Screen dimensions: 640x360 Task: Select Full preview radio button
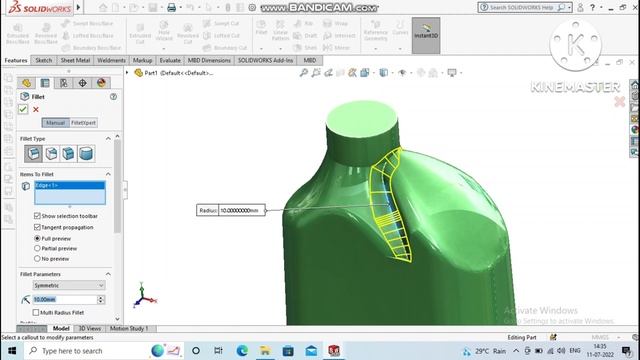[37, 238]
